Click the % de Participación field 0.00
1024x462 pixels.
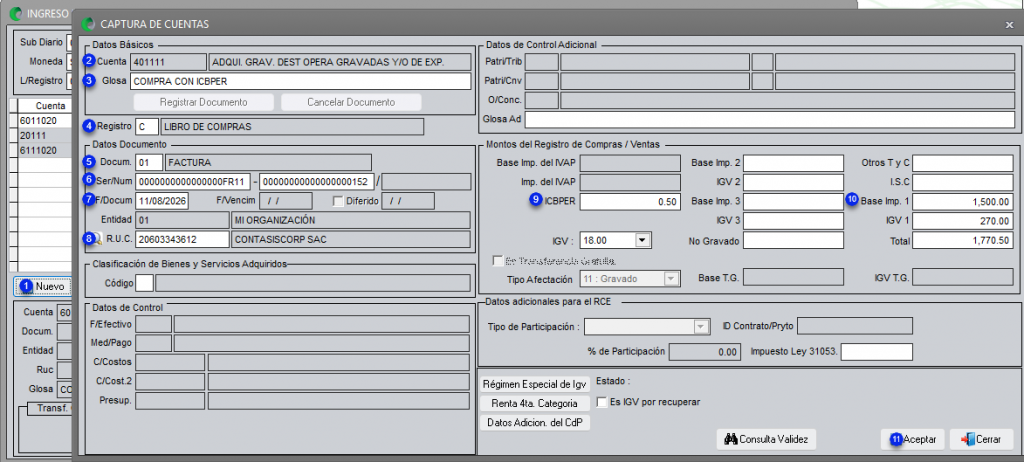[x=706, y=352]
